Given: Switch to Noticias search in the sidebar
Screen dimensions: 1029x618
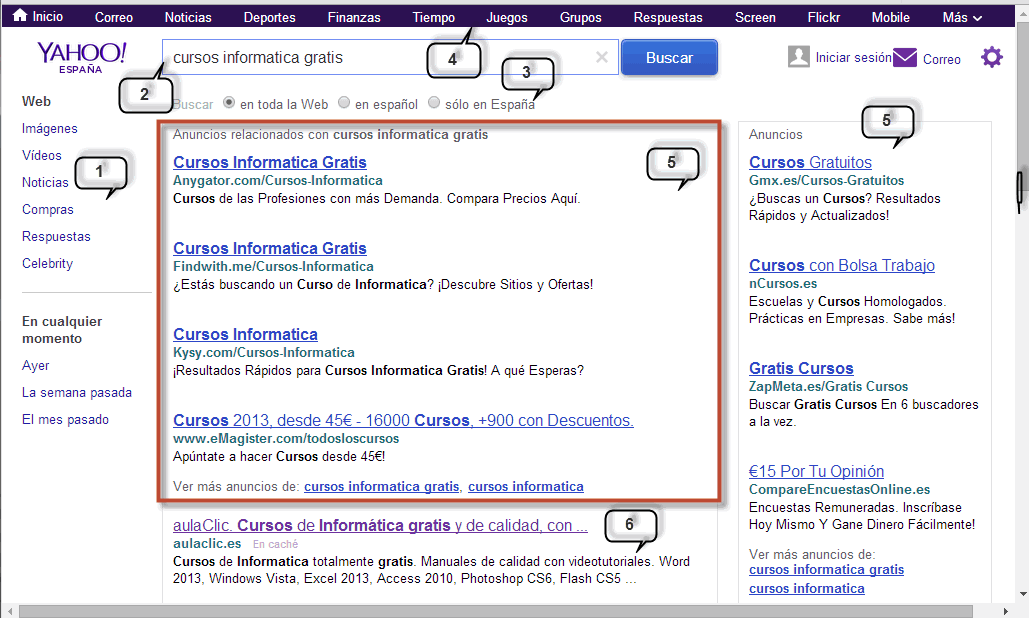Looking at the screenshot, I should click(45, 182).
